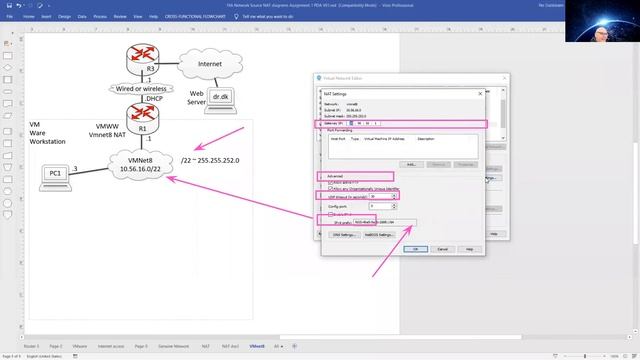Increase UDP timeout spinner up arrow
640x360 pixels.
(394, 195)
